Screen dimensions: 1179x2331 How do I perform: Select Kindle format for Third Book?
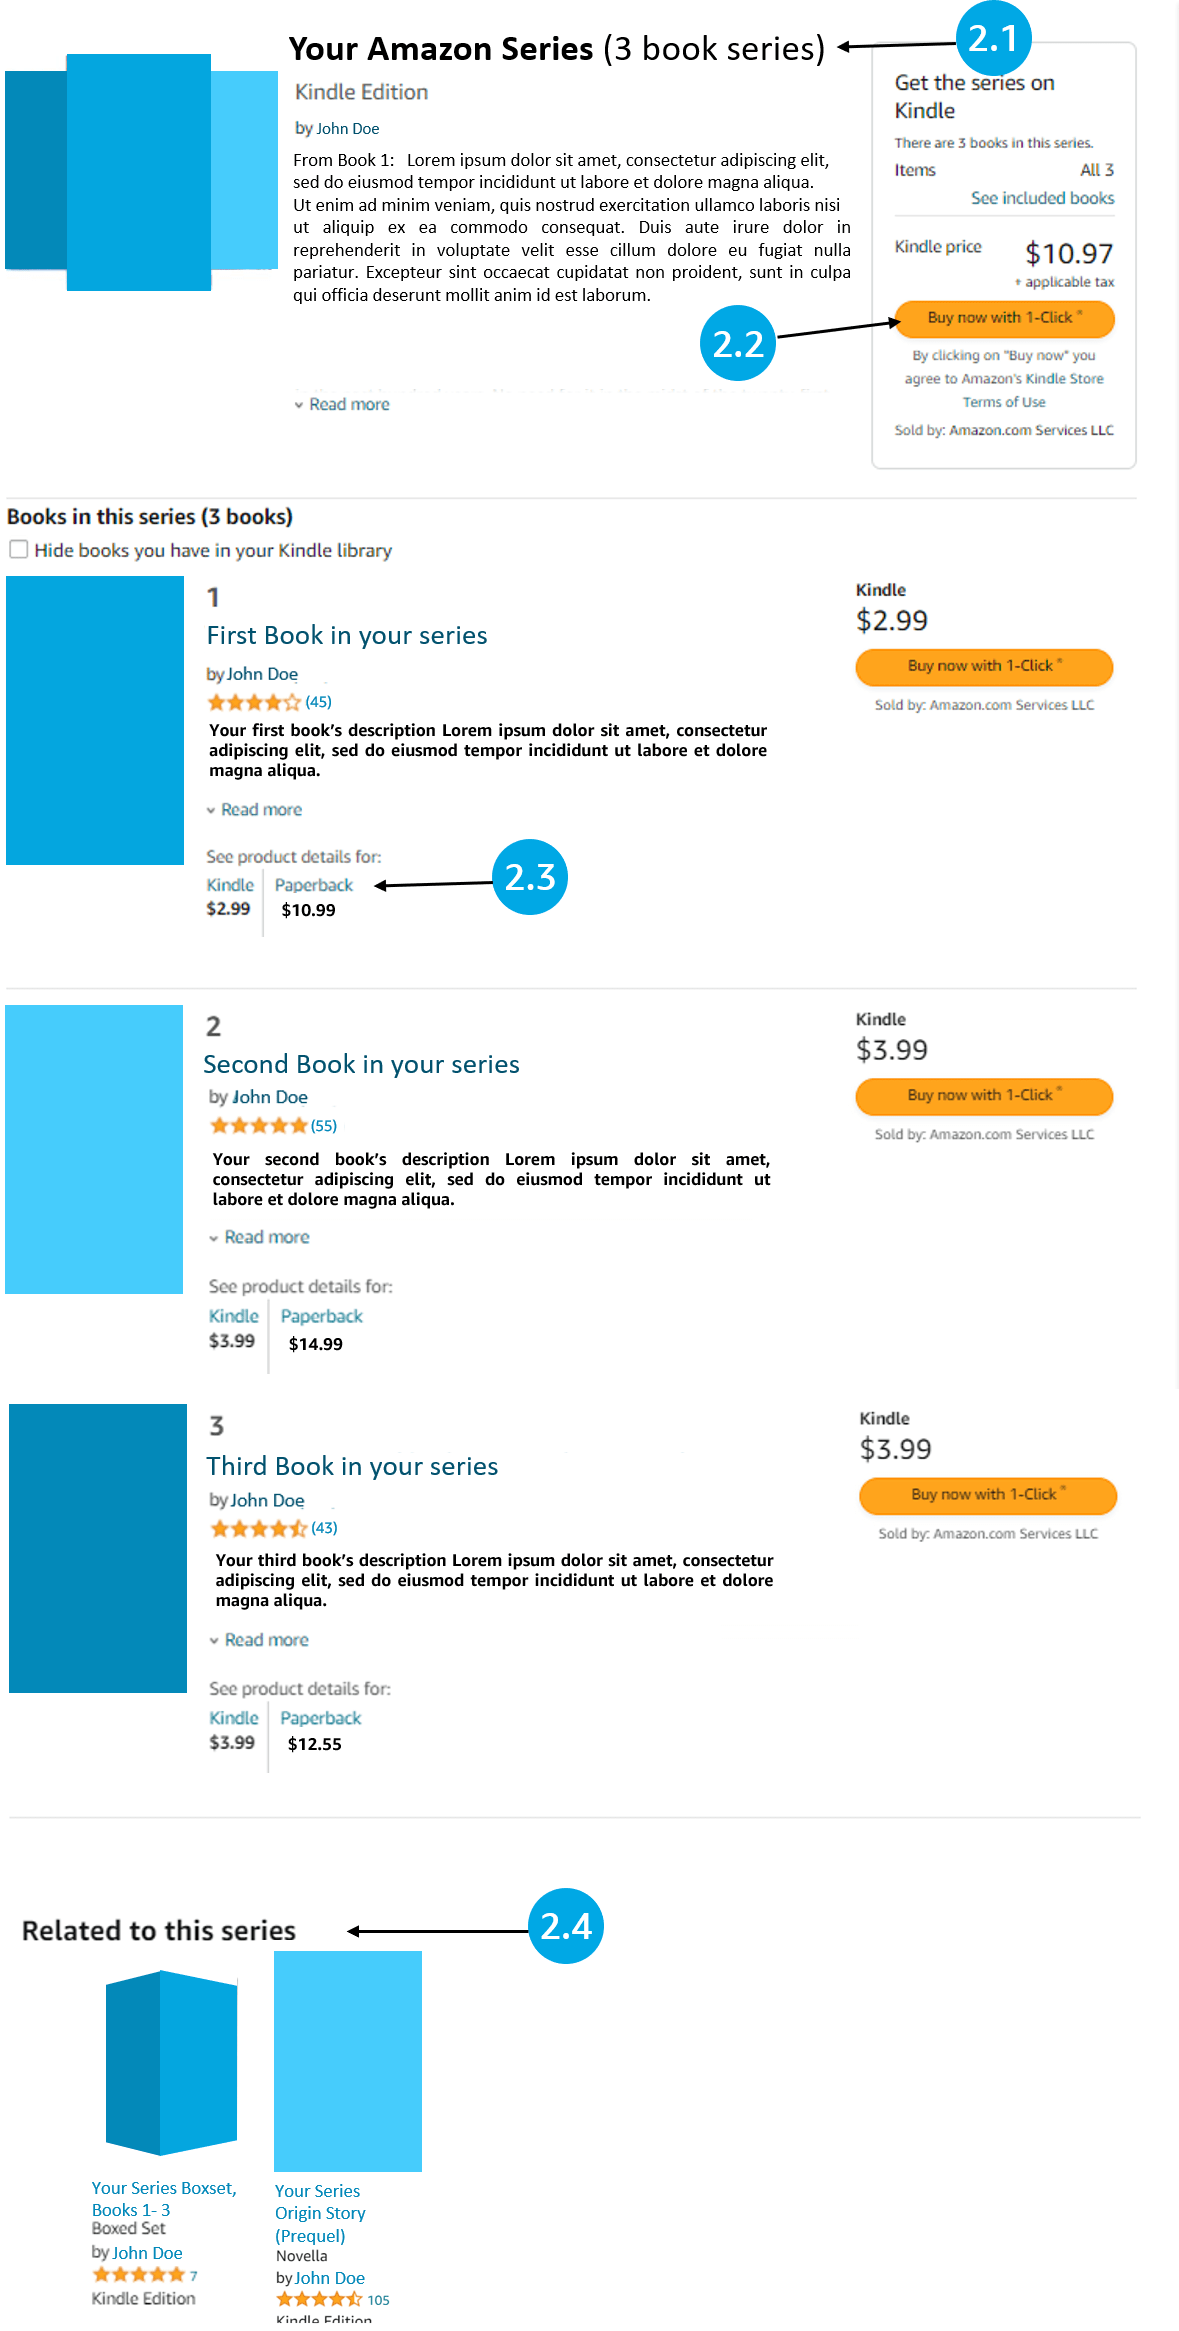(x=233, y=1718)
